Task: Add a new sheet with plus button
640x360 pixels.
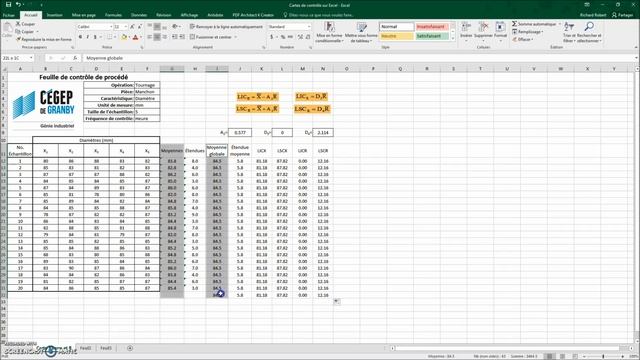Action: click(x=130, y=348)
